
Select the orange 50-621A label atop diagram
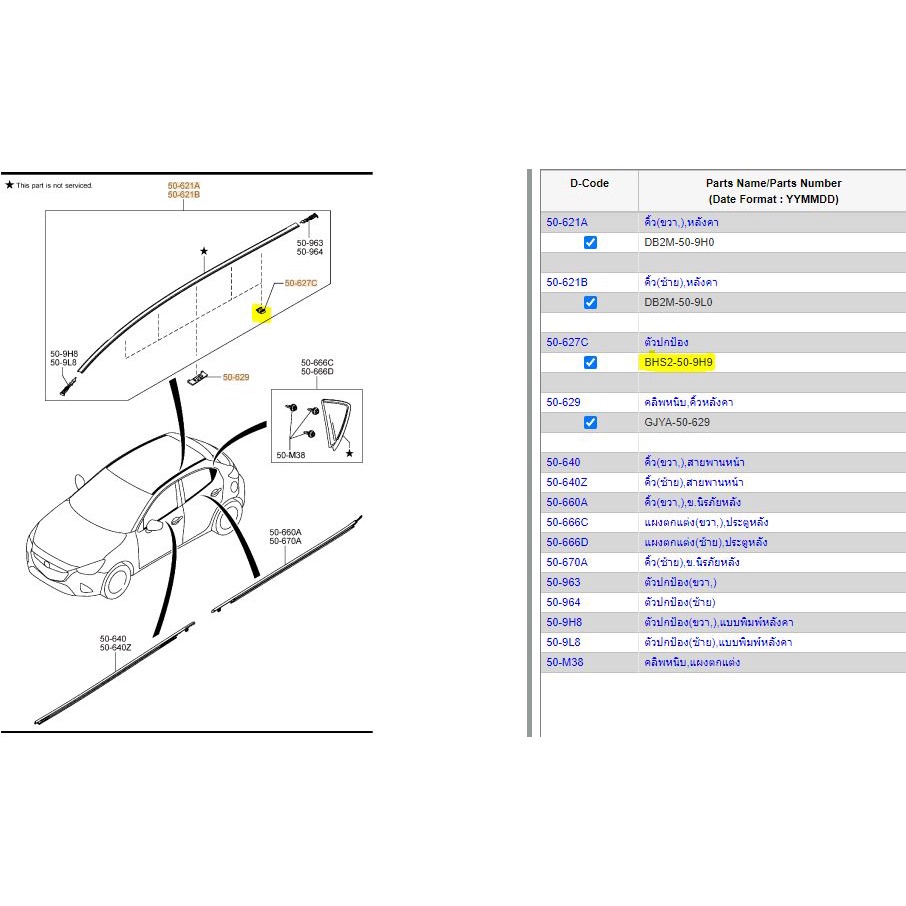point(183,185)
